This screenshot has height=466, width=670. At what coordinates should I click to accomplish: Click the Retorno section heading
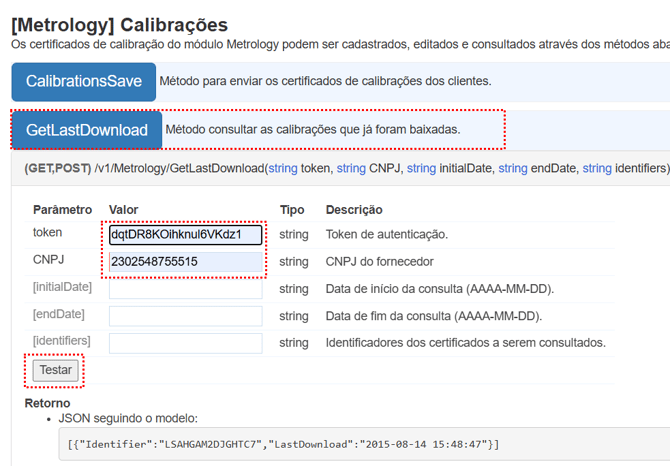47,403
